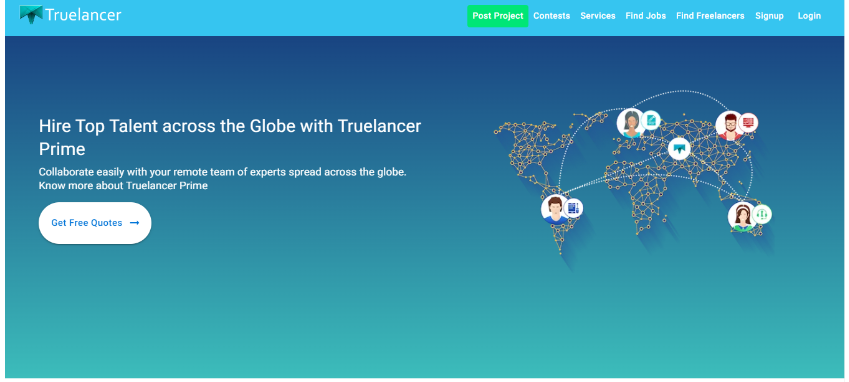Screen dimensions: 849x382
Task: Click the teal document icon near the top avatar
Action: point(651,120)
